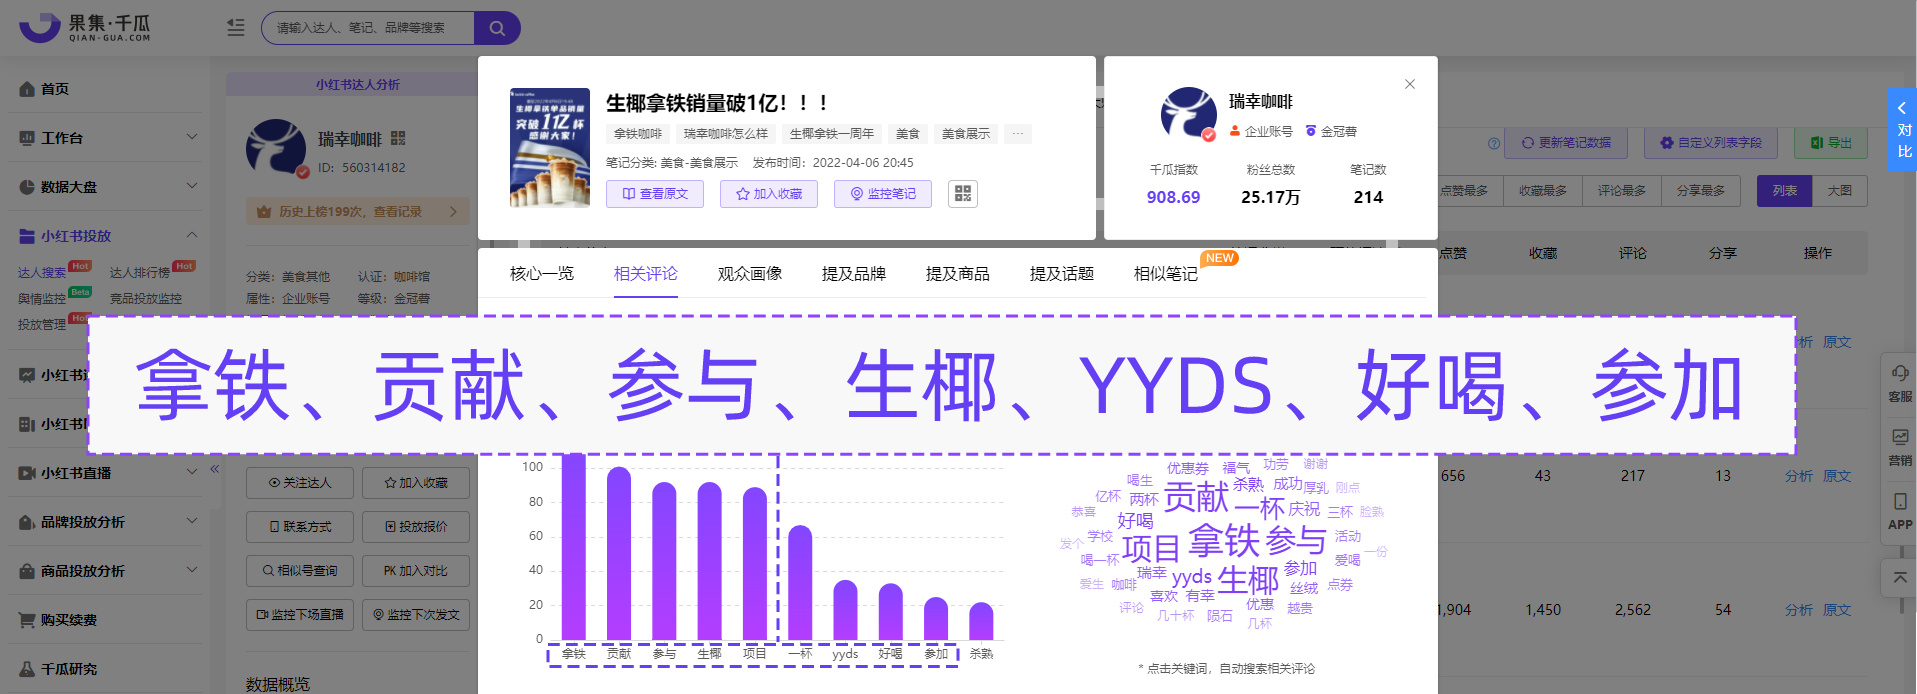
Task: Click 查看原文 button
Action: 655,194
